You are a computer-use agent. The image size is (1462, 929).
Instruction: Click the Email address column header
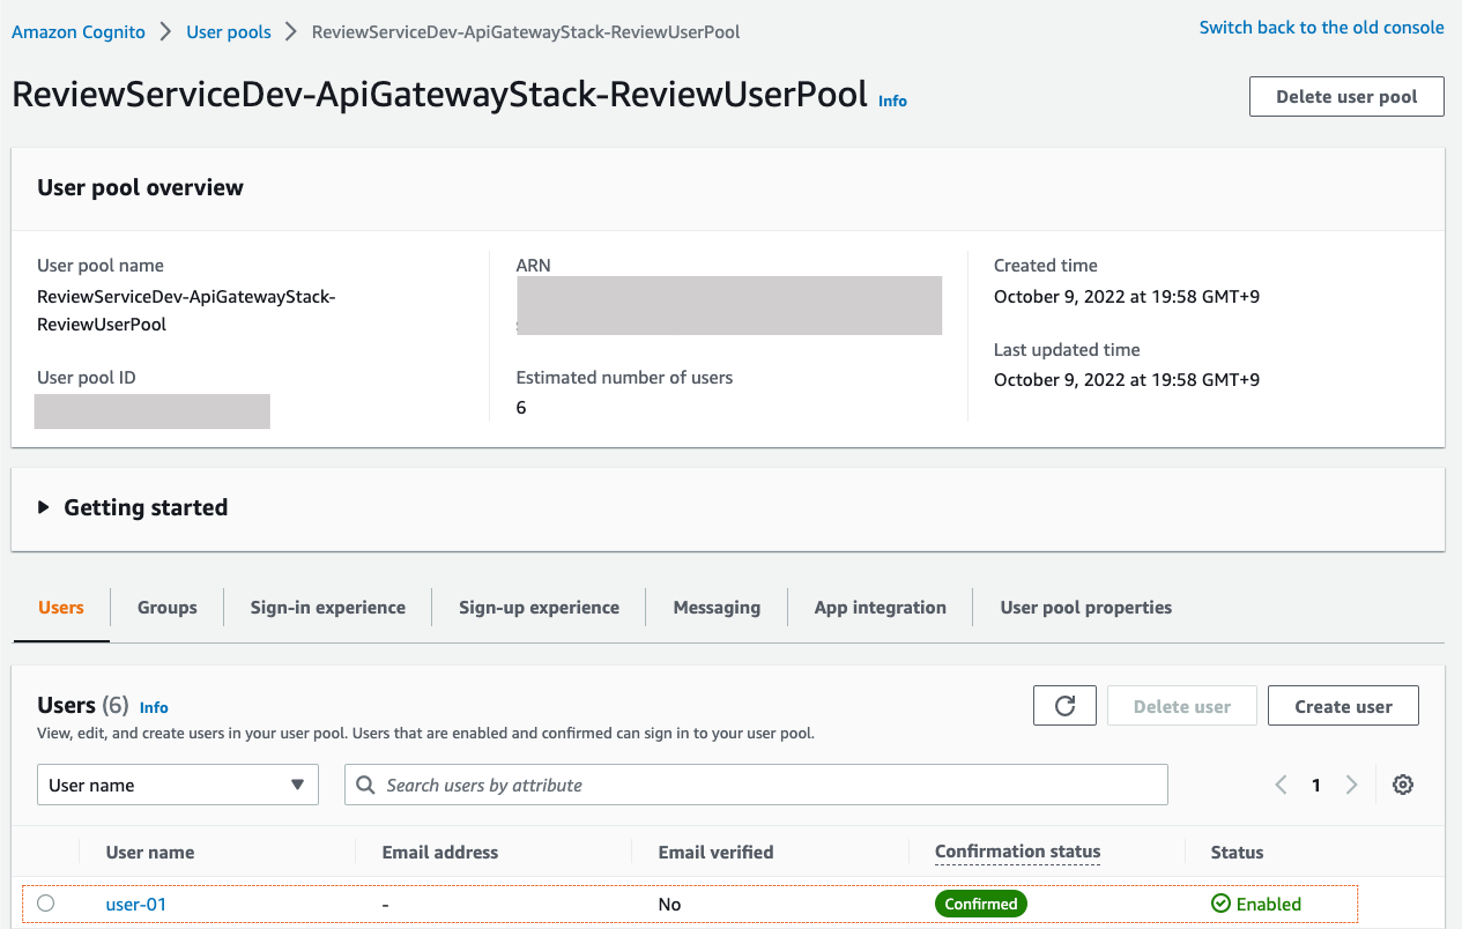pyautogui.click(x=440, y=852)
